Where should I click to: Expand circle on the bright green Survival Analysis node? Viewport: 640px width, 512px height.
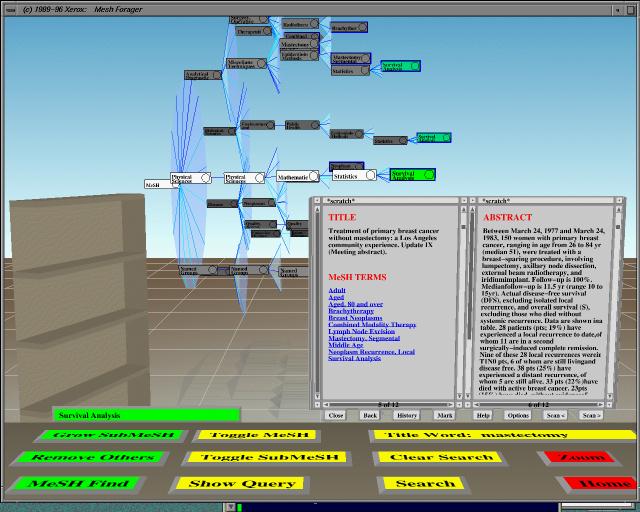point(429,174)
